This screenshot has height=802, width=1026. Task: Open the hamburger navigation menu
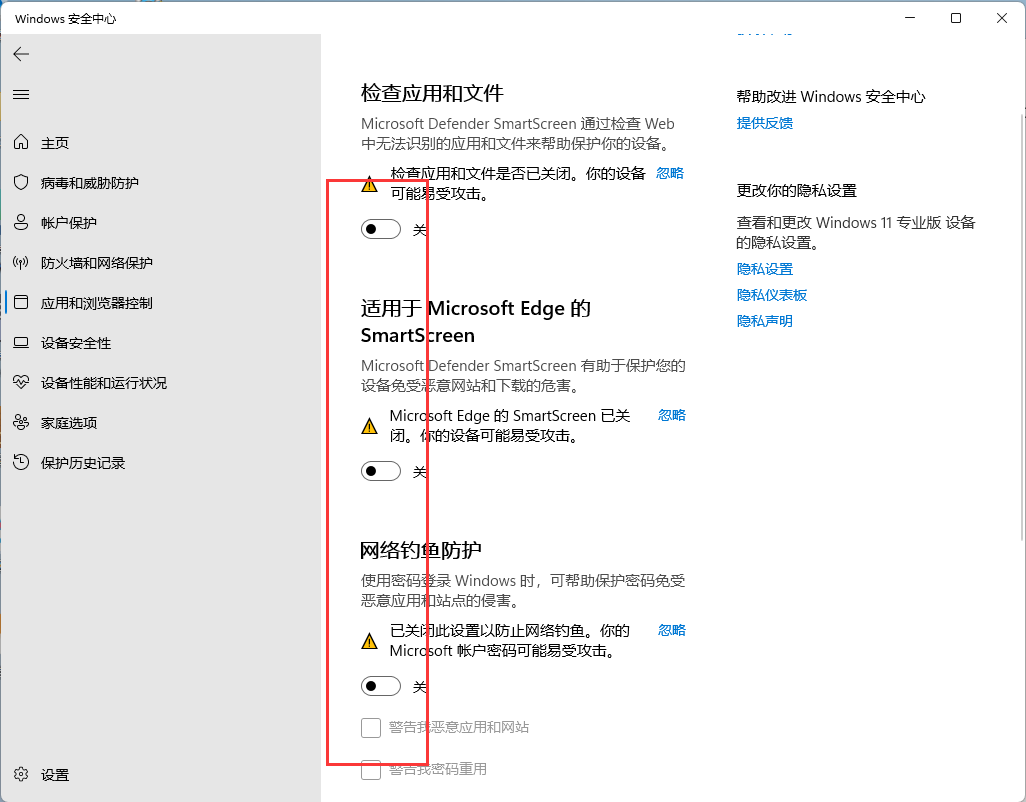pyautogui.click(x=21, y=95)
